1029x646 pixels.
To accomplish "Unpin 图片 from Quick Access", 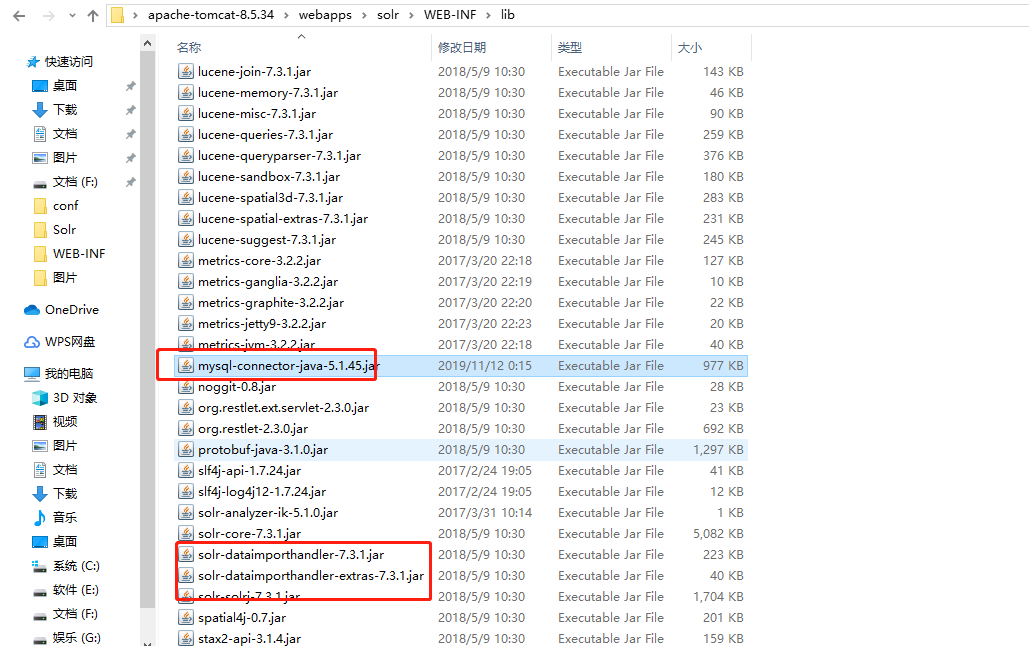I will click(x=130, y=155).
